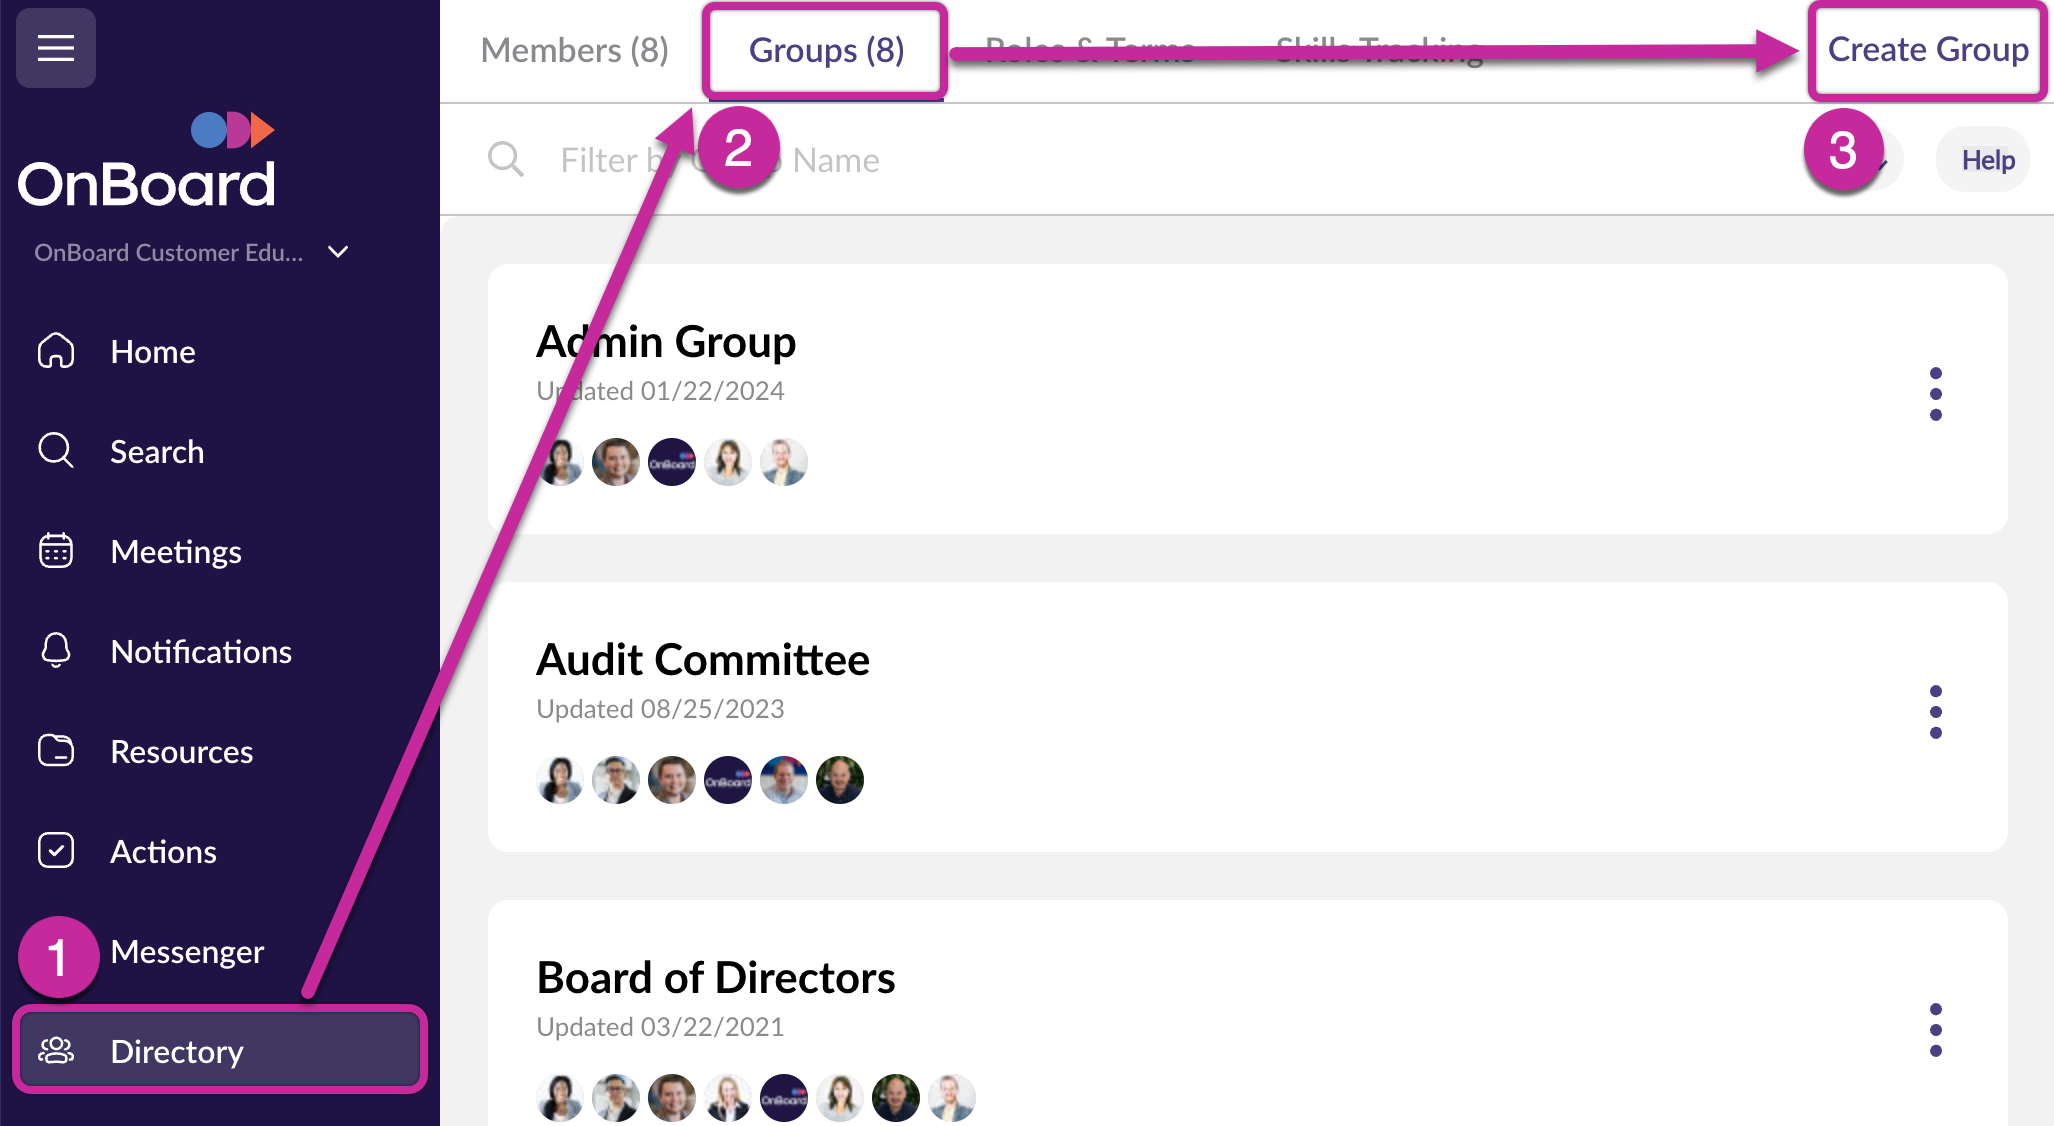Click the OnBoard logo avatar in Audit Committee

(727, 780)
